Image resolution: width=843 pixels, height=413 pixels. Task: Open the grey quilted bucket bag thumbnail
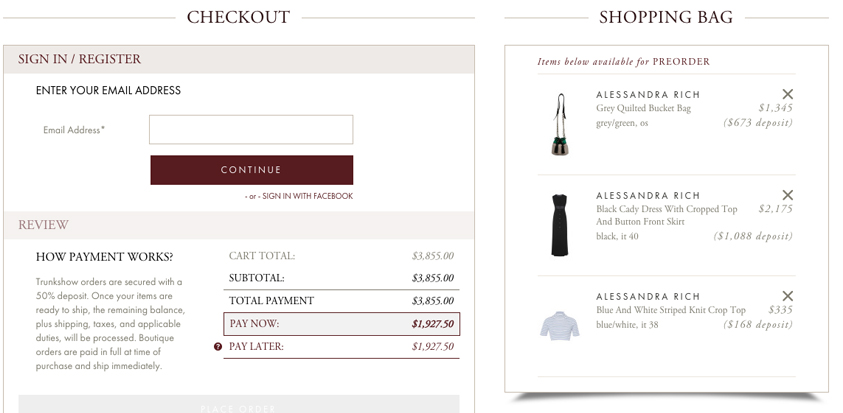point(560,123)
